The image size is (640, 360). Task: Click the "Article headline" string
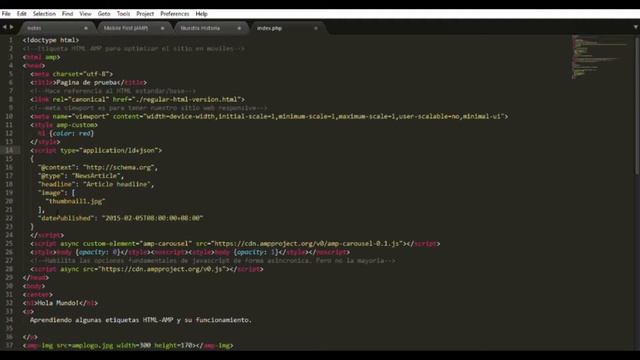117,184
